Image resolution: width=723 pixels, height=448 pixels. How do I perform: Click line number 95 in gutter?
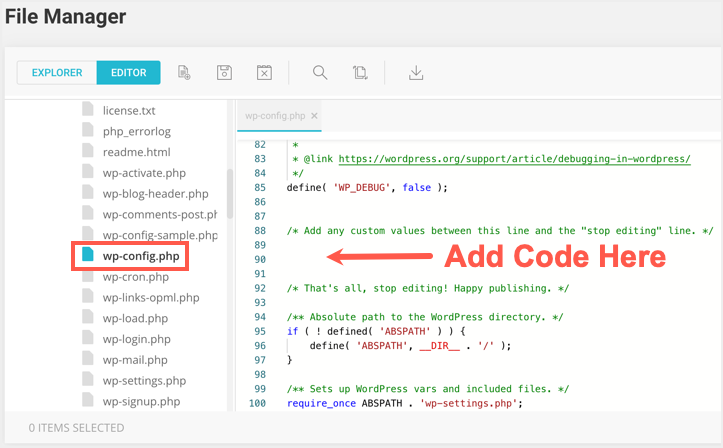(x=260, y=331)
